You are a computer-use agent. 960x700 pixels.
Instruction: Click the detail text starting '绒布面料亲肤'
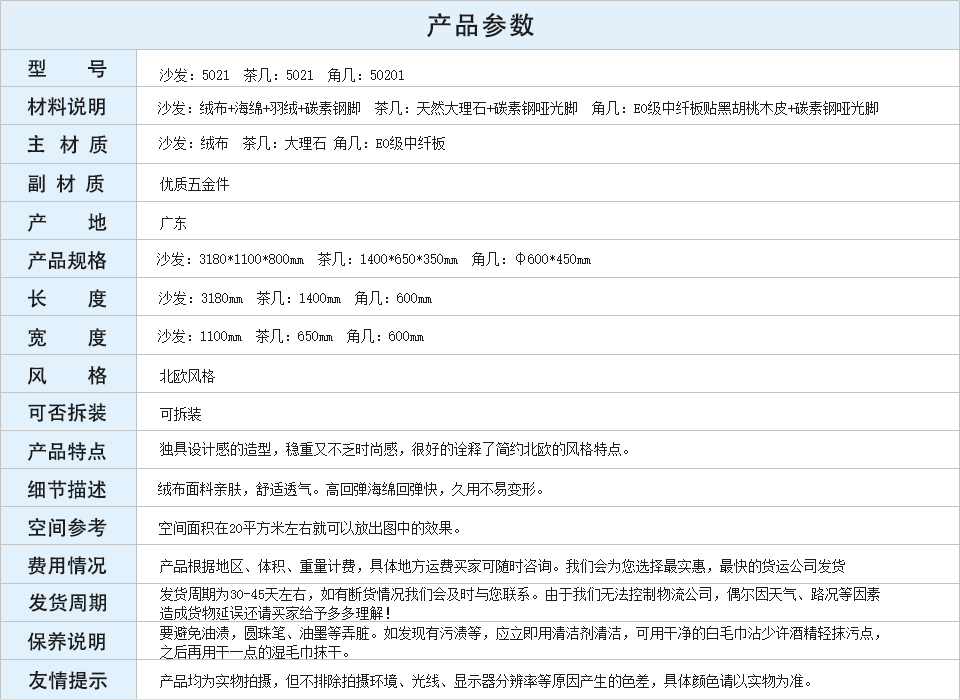click(351, 489)
